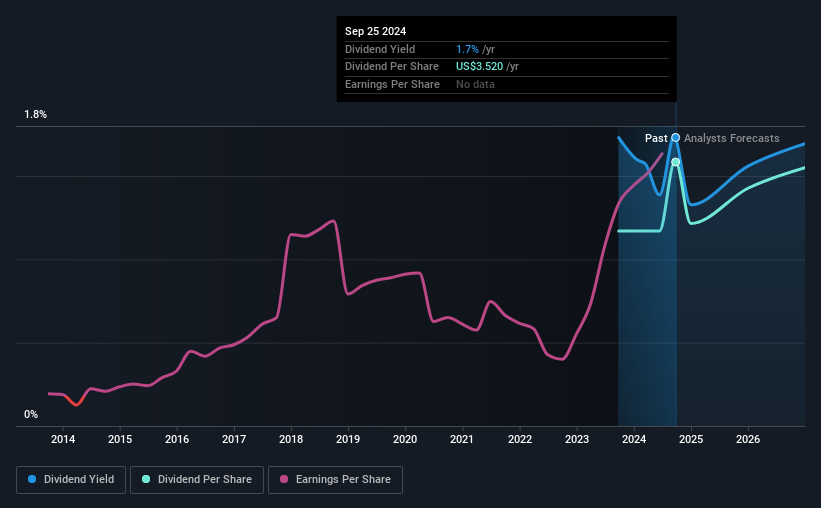821x508 pixels.
Task: Click the 0% y-axis label
Action: coord(31,414)
